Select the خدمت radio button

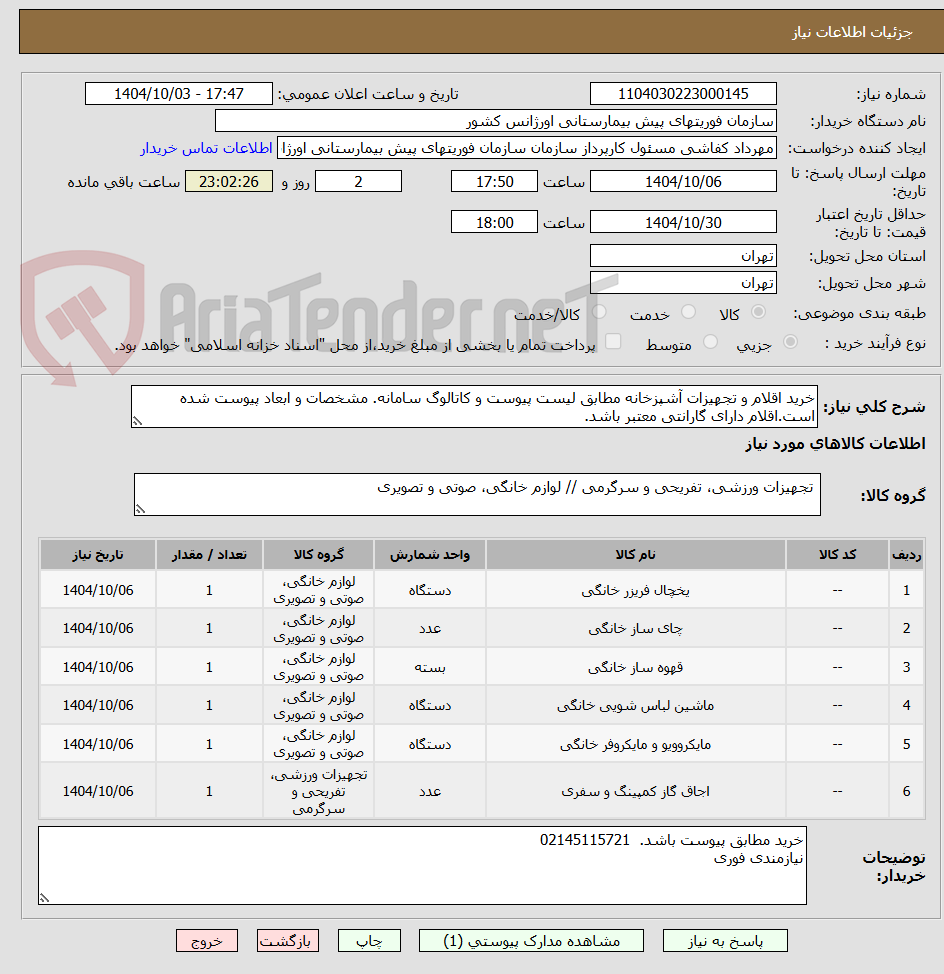[x=689, y=312]
